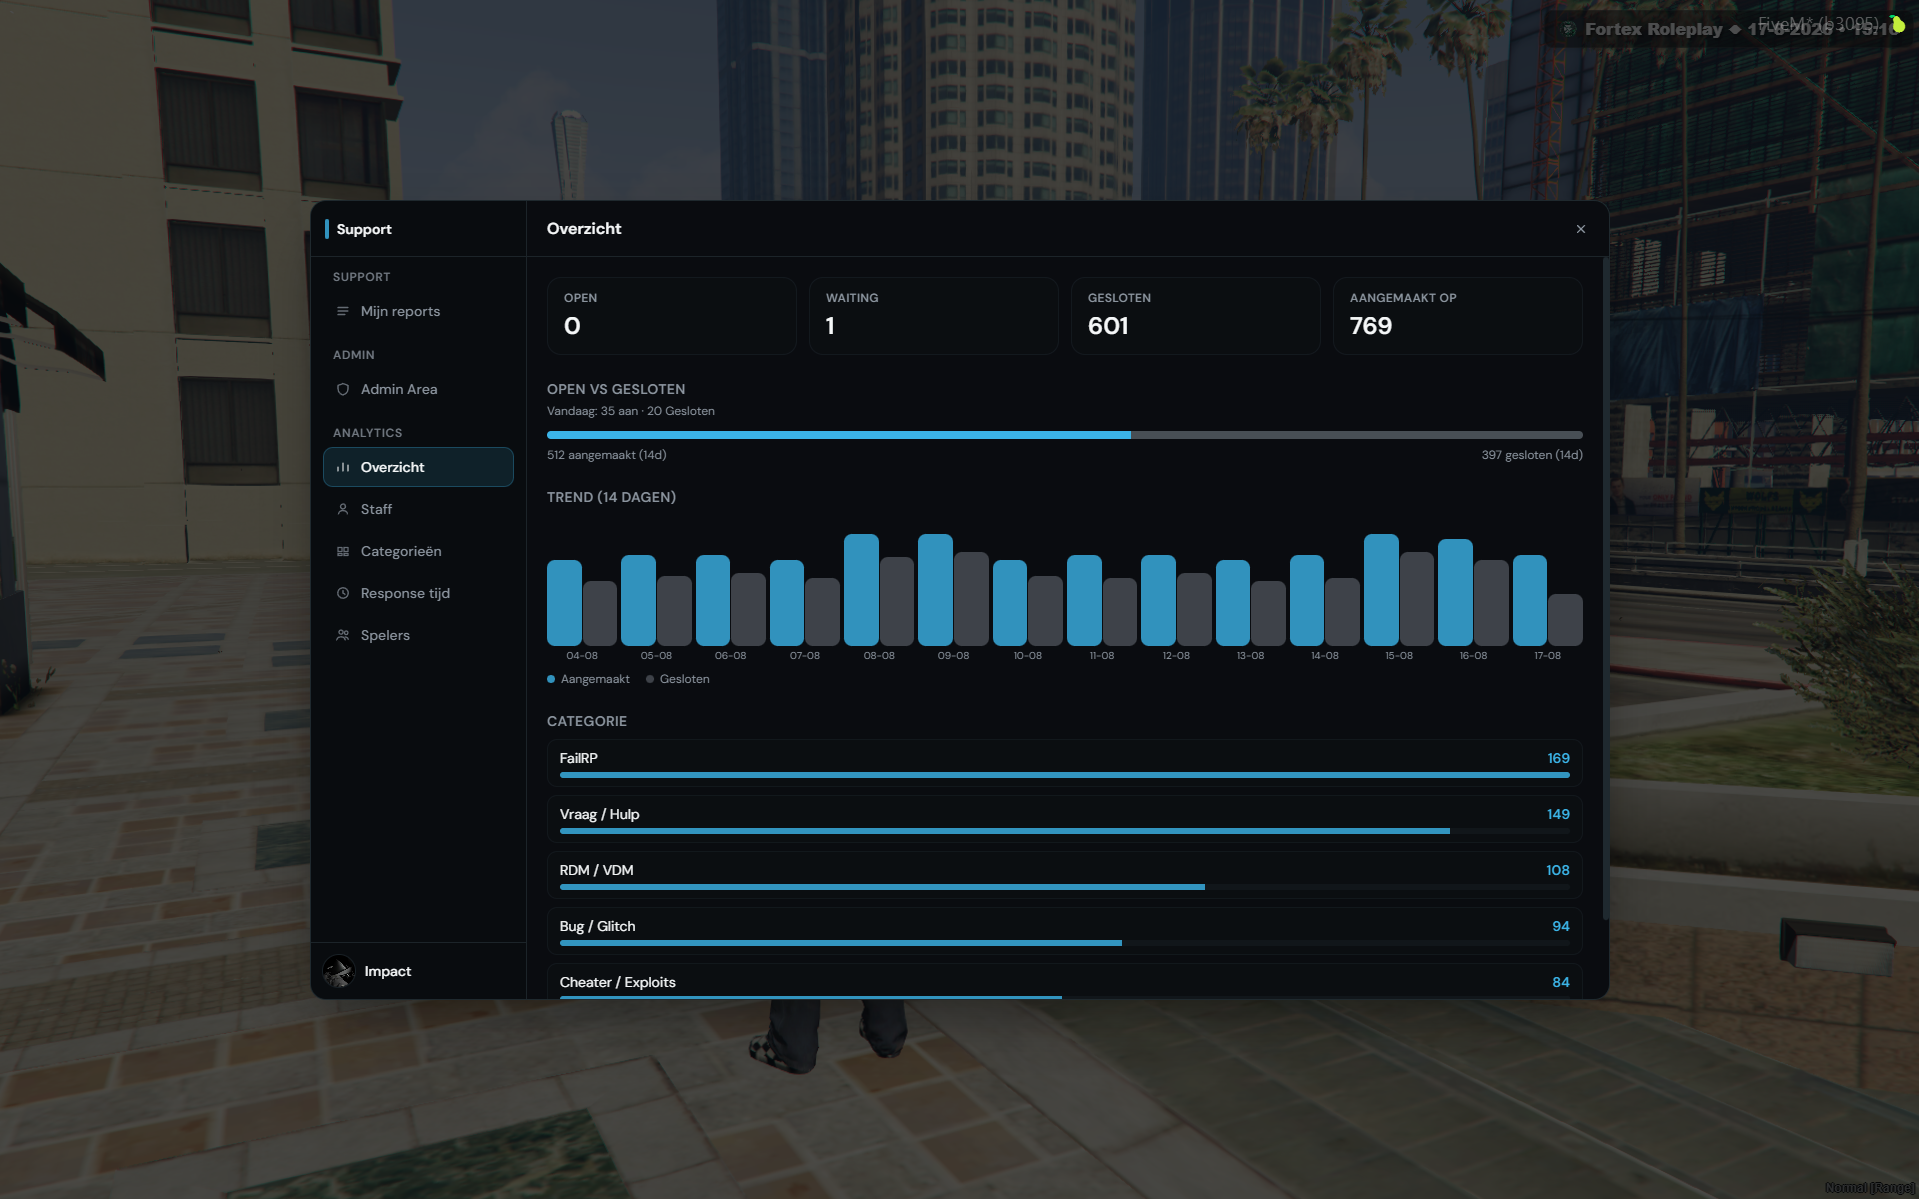Click the blue bar for 08-08
This screenshot has height=1199, width=1919.
861,590
